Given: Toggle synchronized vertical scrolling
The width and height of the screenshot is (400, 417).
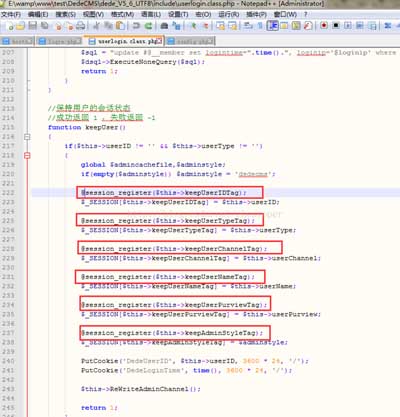Looking at the screenshot, I should (220, 26).
